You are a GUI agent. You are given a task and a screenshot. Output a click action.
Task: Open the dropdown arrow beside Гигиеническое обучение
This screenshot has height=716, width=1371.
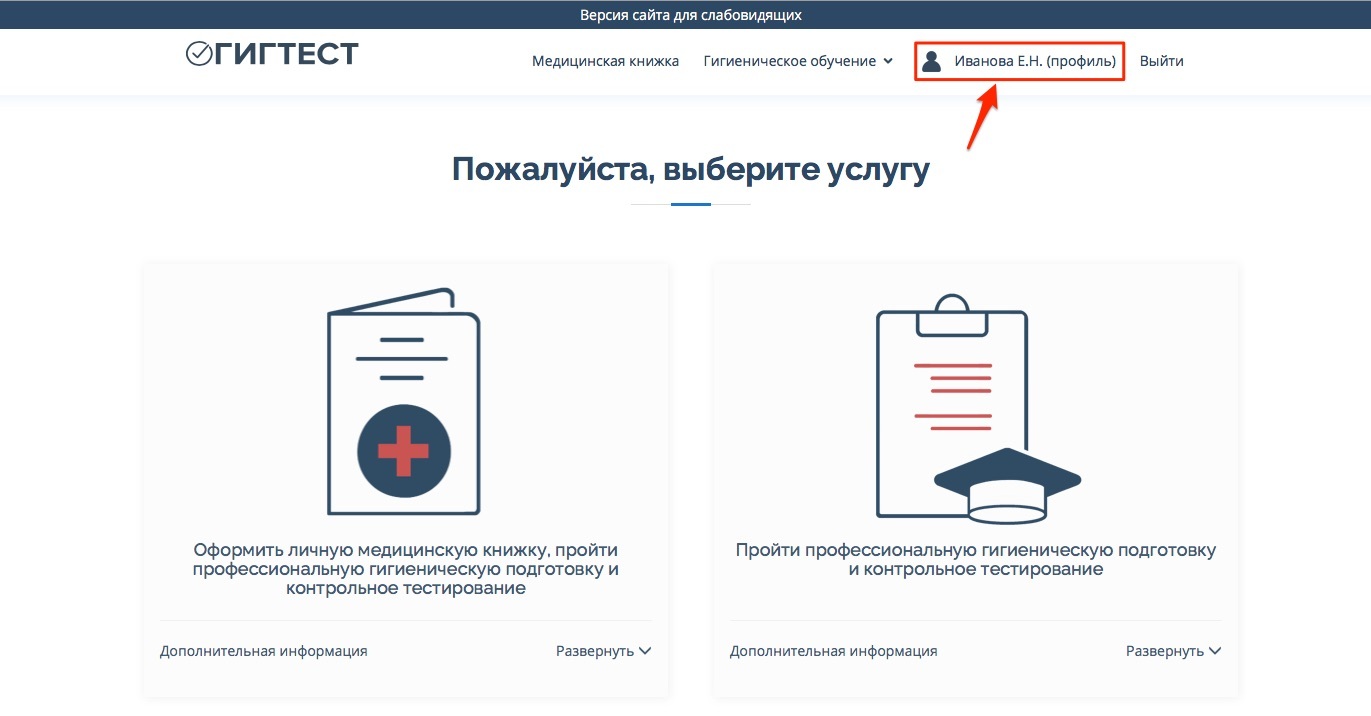pyautogui.click(x=887, y=61)
